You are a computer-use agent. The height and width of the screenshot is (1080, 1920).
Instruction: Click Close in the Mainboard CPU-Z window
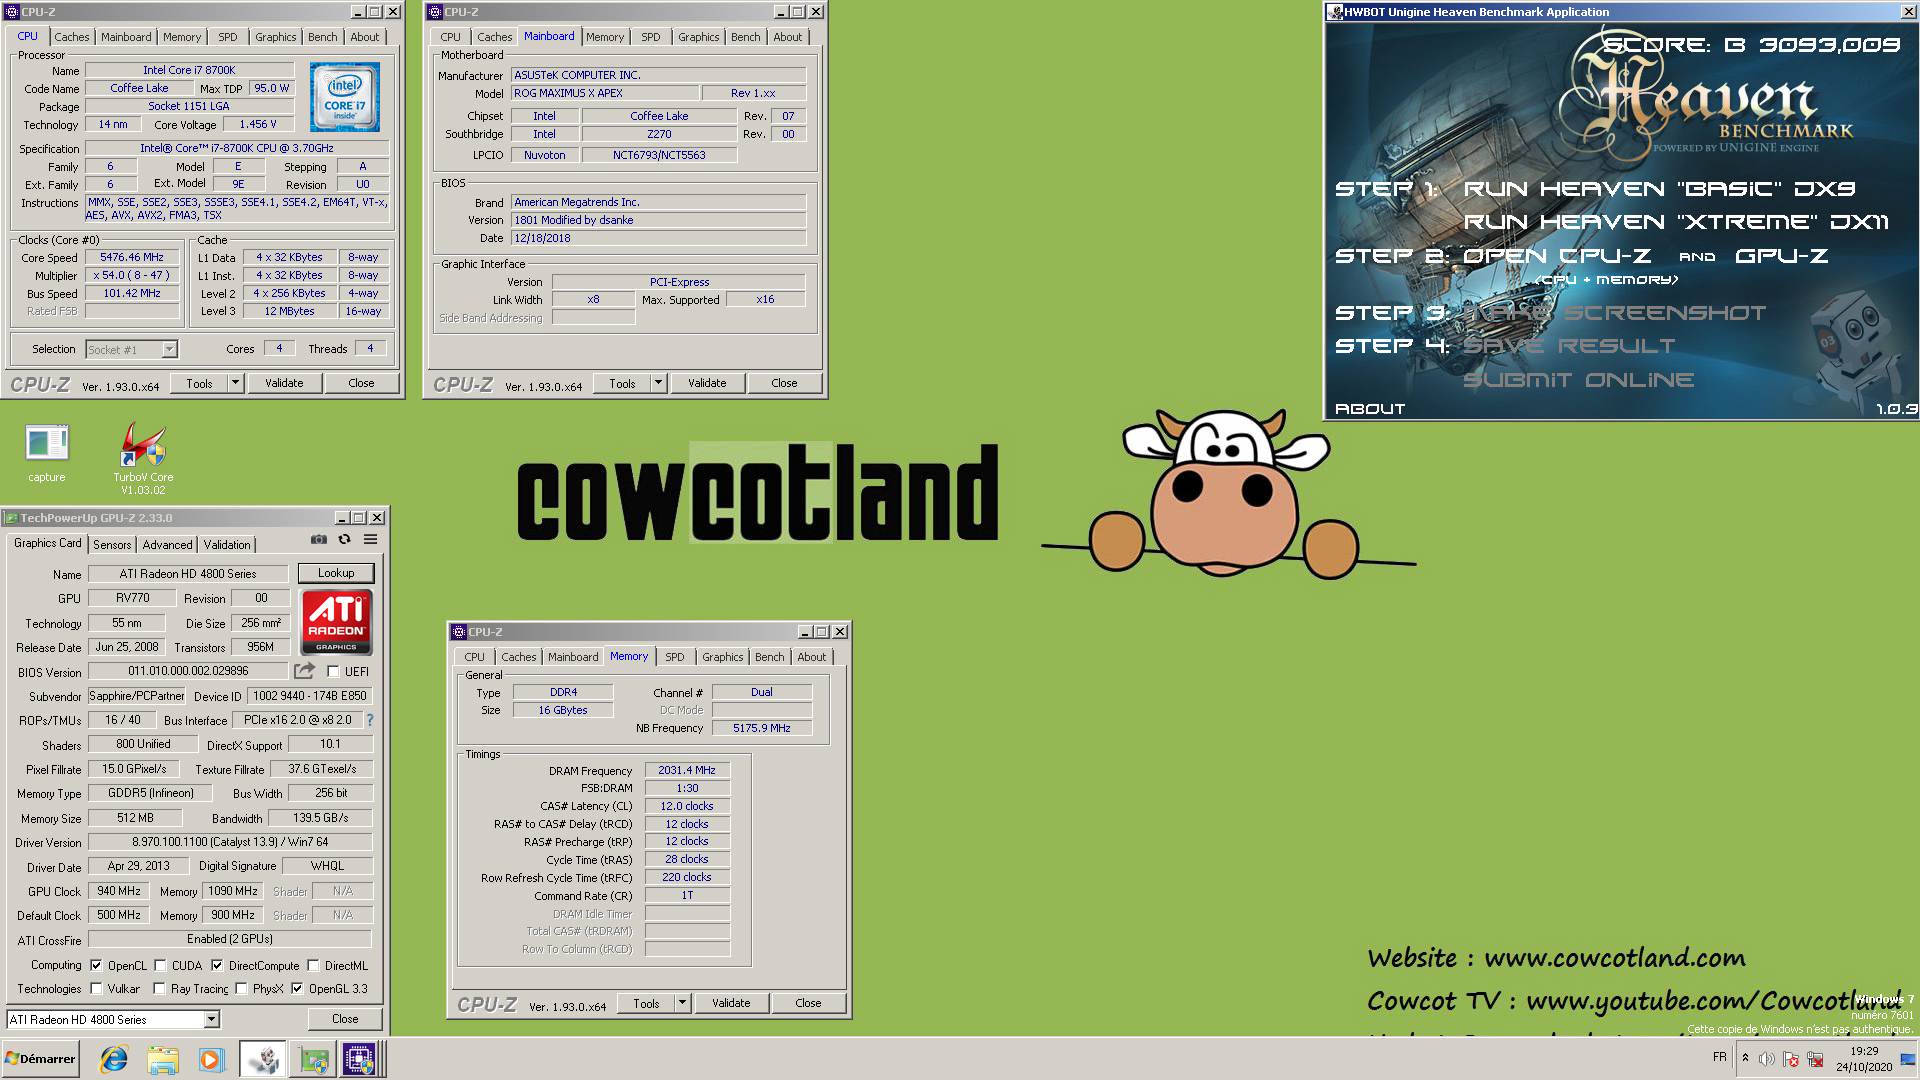point(784,383)
